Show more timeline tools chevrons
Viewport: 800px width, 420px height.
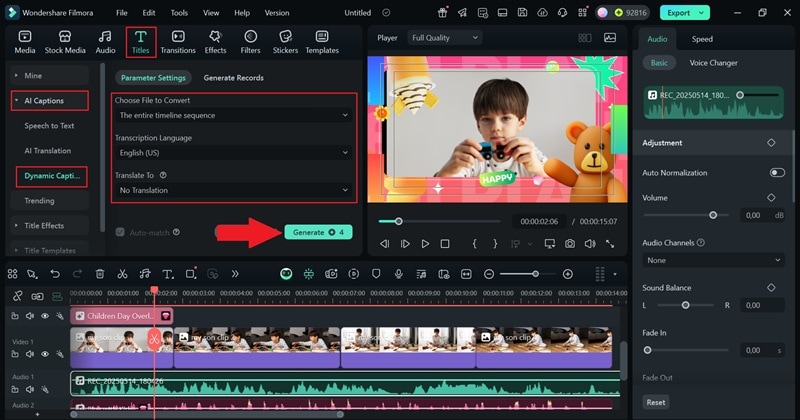pos(235,274)
